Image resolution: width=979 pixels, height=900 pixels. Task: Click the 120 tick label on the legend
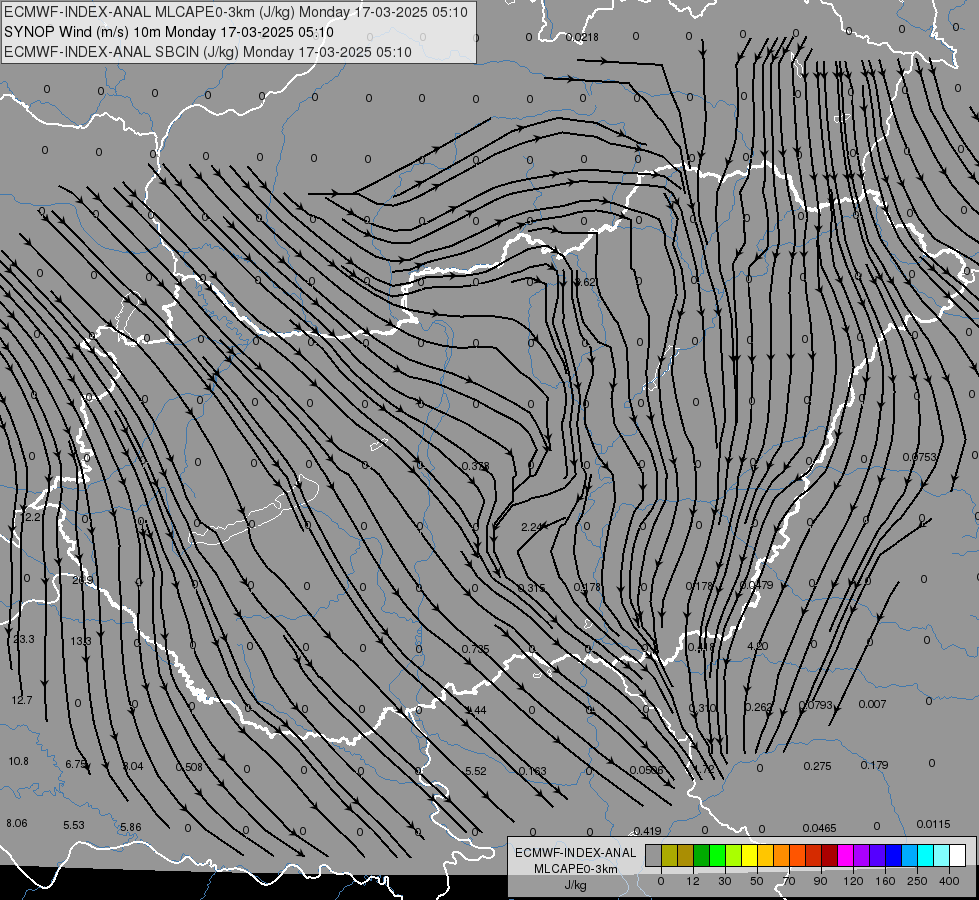[853, 881]
